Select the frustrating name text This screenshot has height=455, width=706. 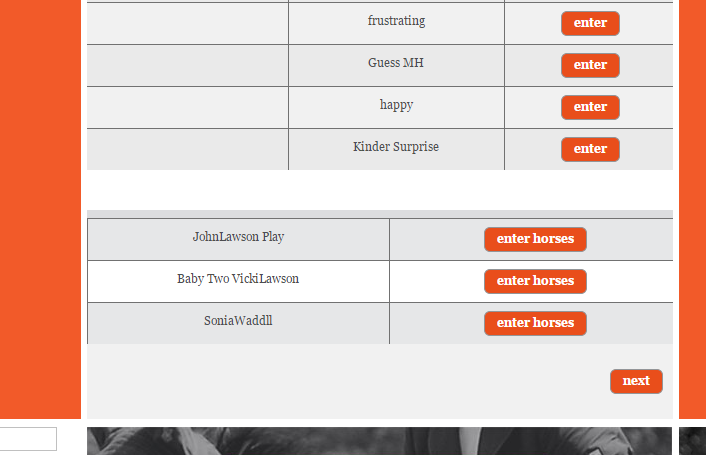(396, 21)
